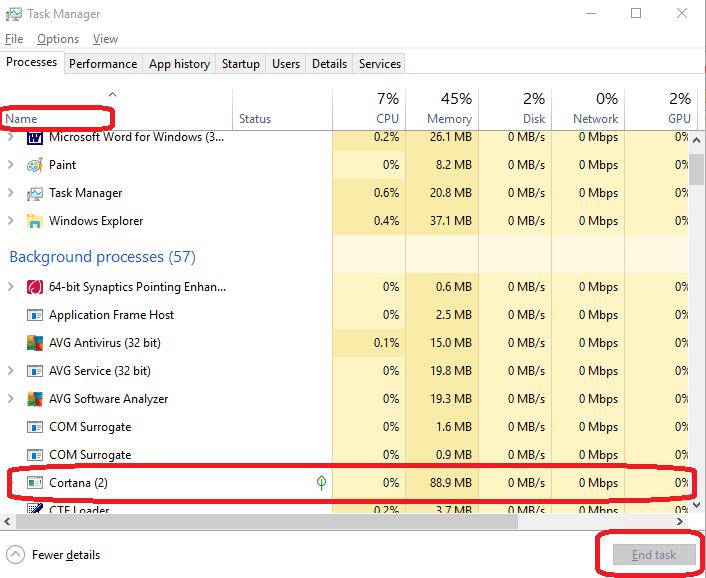Screen dimensions: 706x578
Task: Select the AVG Antivirus (32 bit) name
Action: [x=105, y=343]
